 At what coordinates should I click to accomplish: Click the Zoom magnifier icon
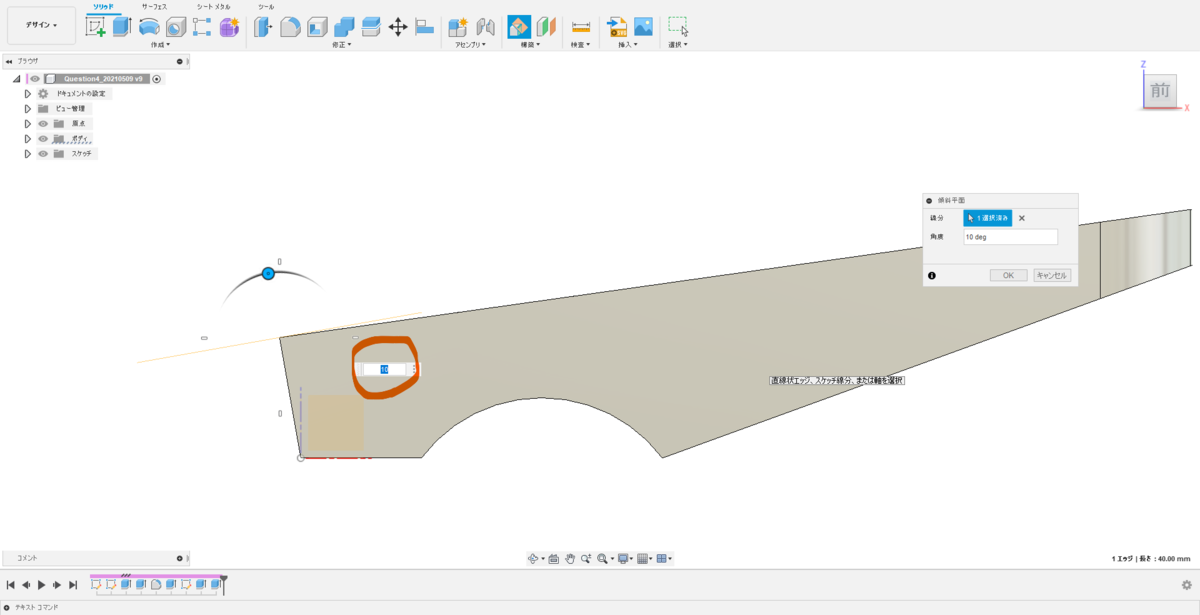pos(586,558)
